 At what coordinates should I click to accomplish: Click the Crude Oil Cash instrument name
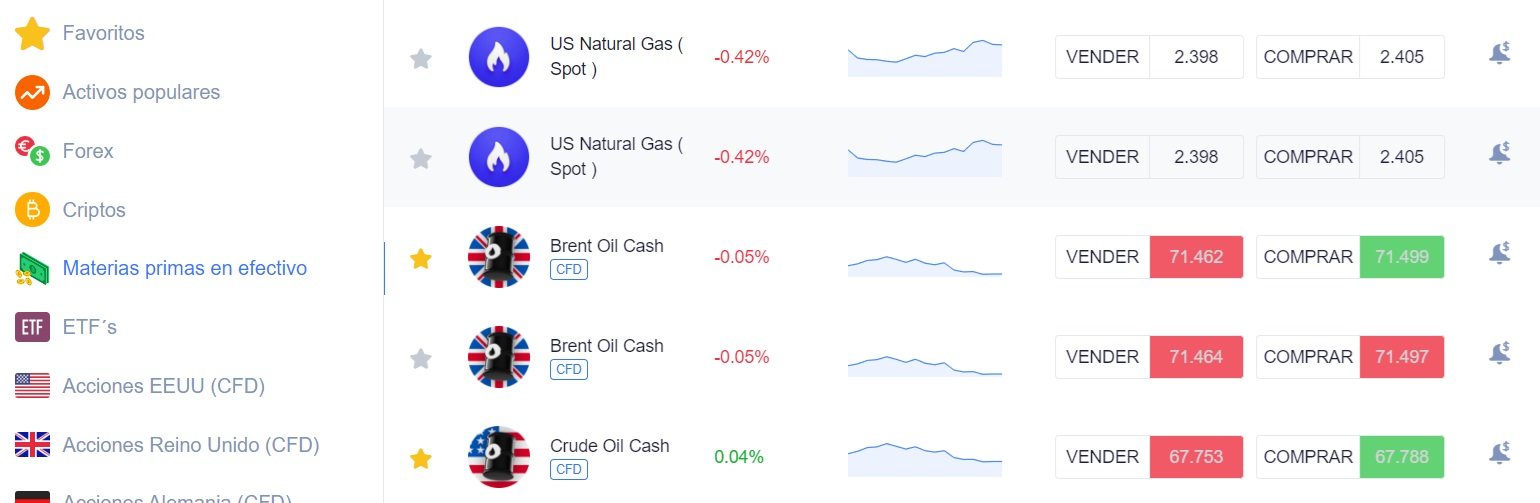click(609, 446)
